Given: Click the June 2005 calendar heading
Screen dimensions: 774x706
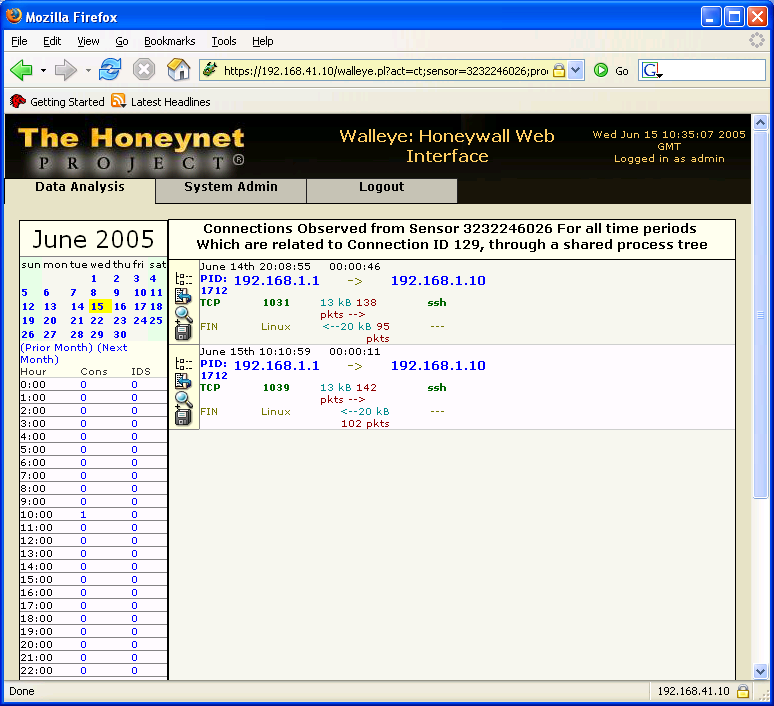Looking at the screenshot, I should [93, 239].
